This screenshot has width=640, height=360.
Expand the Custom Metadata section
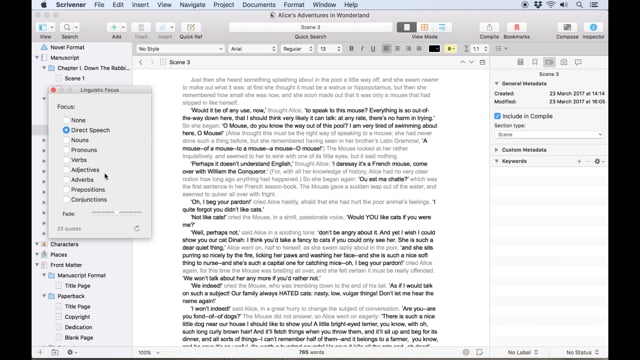click(497, 150)
